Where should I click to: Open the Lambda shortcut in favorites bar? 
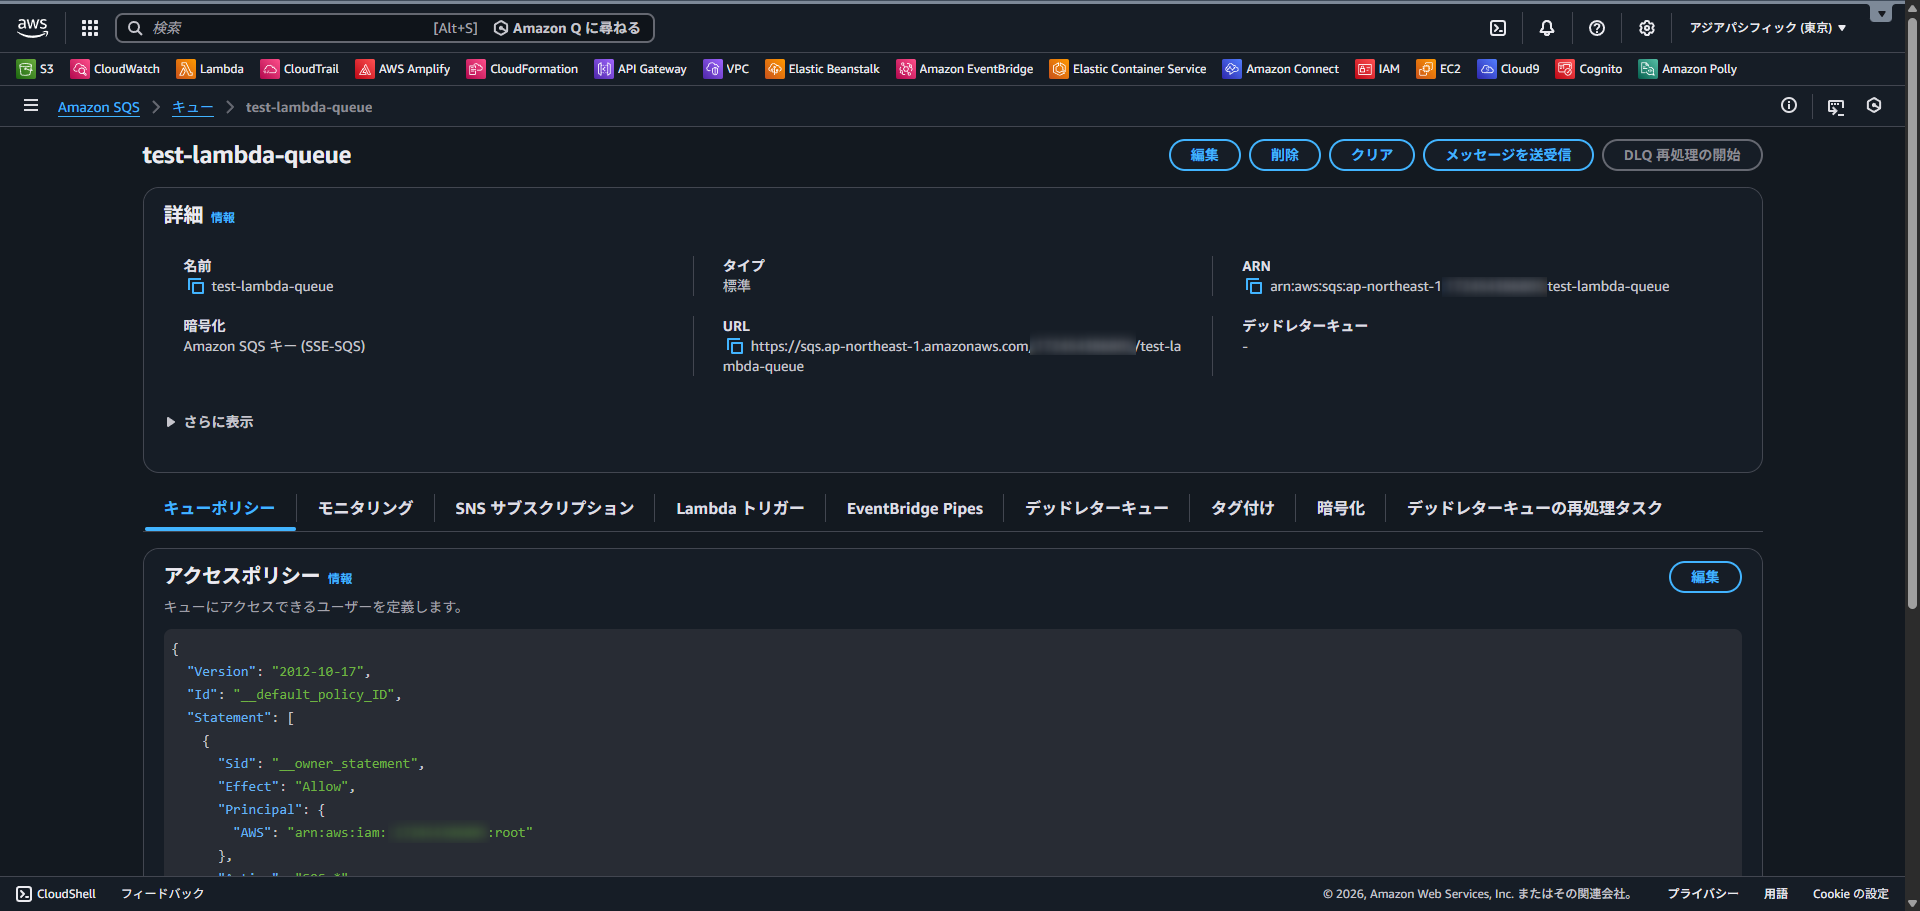tap(210, 69)
